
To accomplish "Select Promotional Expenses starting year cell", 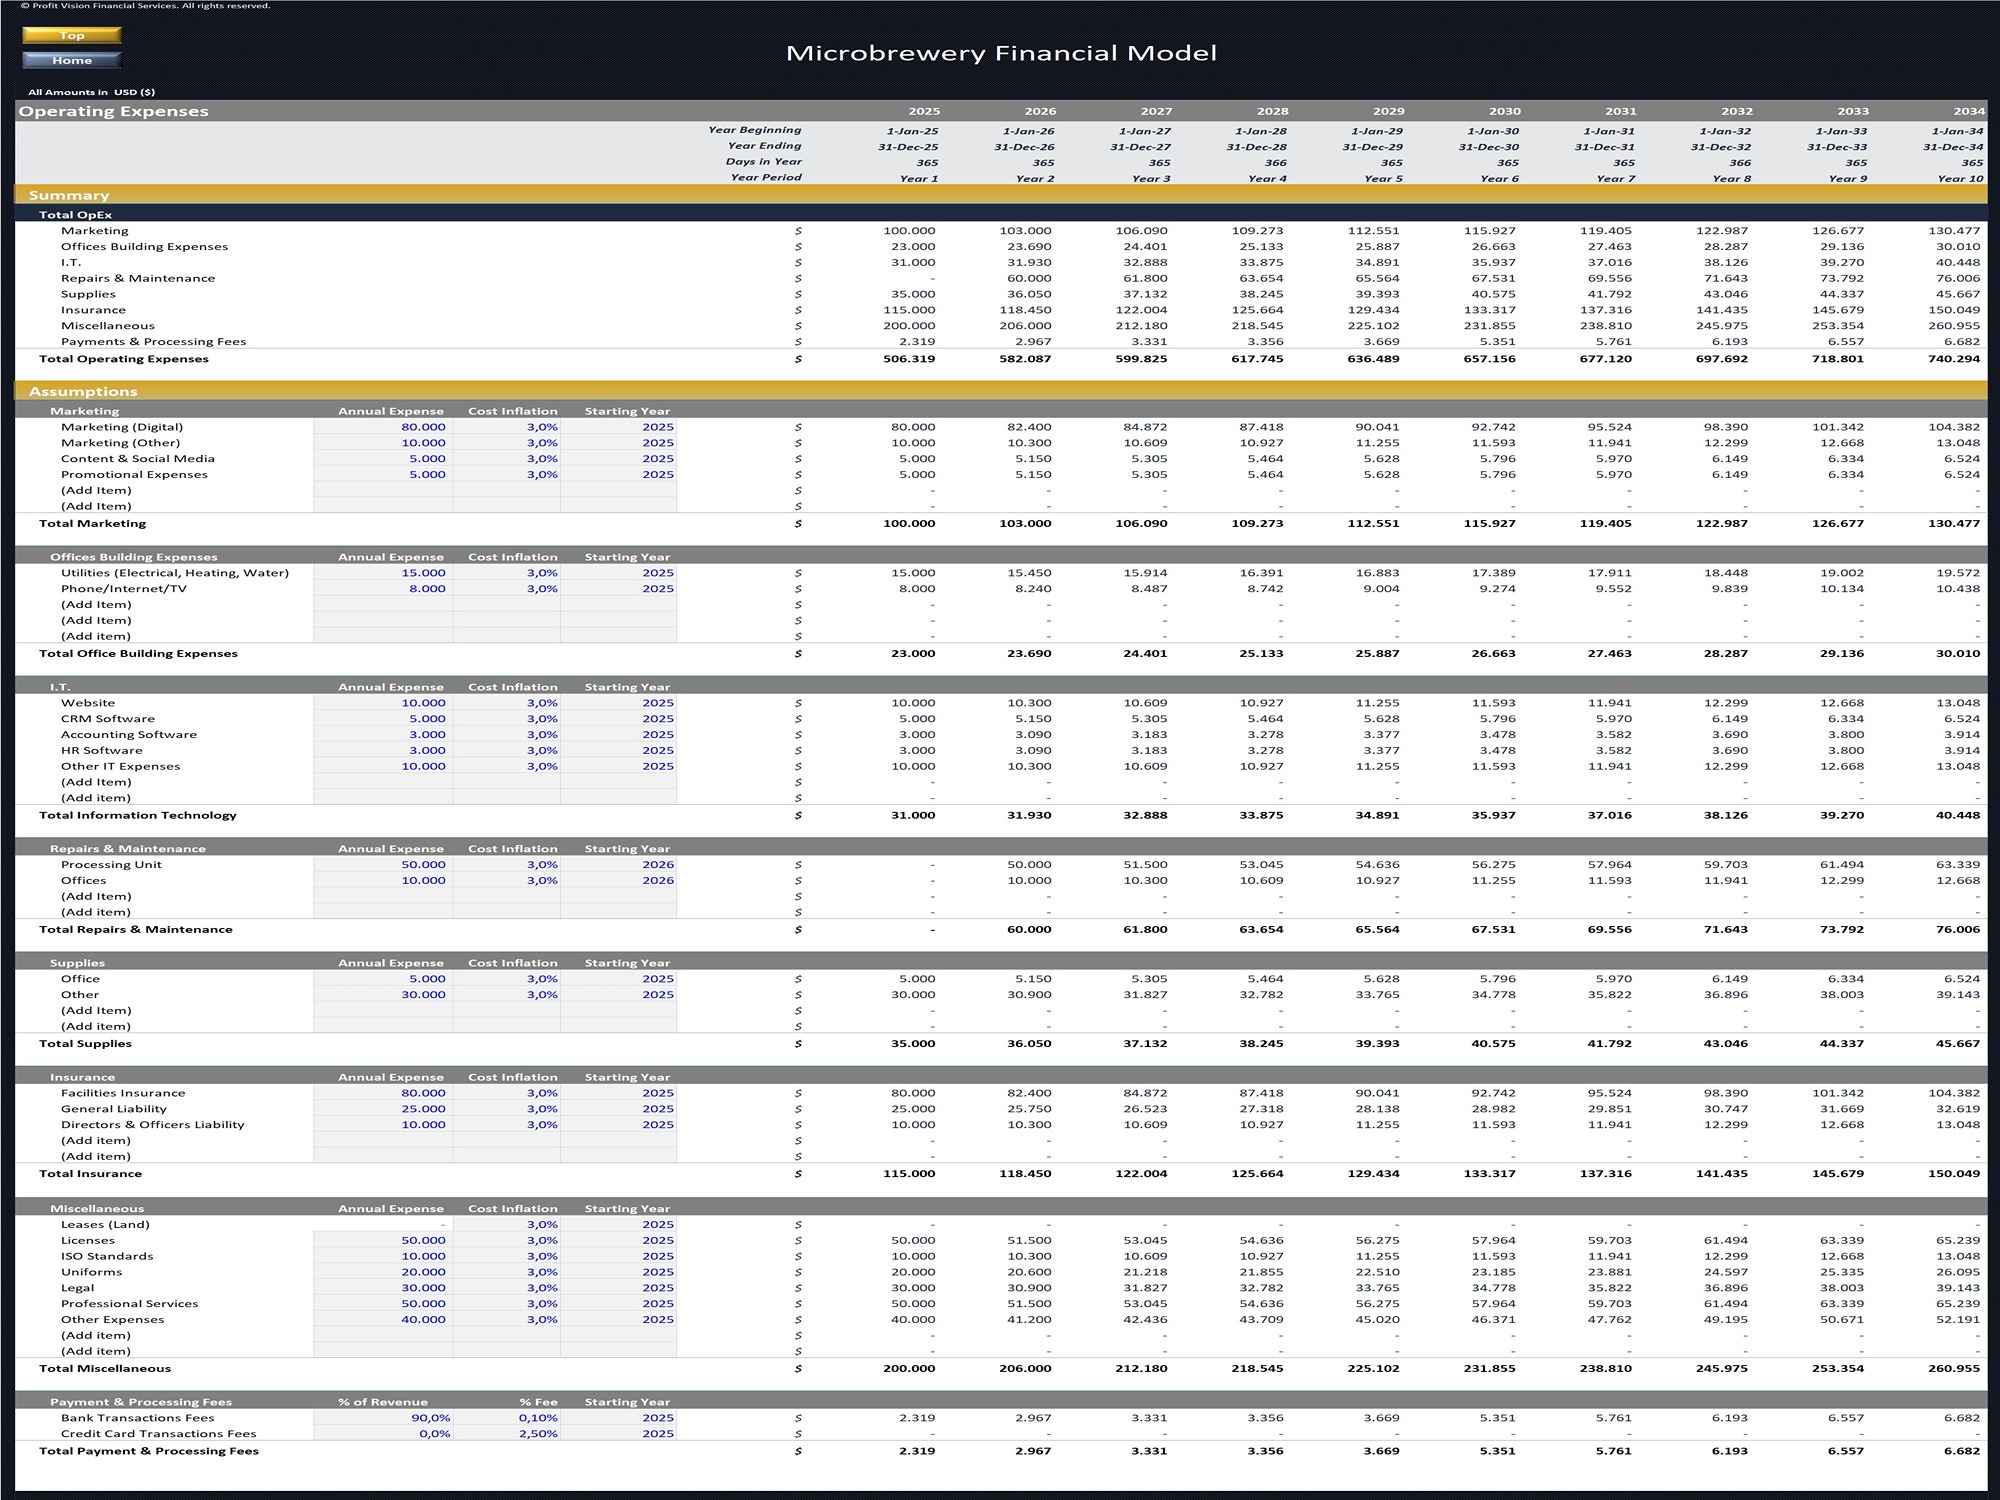I will (x=618, y=475).
